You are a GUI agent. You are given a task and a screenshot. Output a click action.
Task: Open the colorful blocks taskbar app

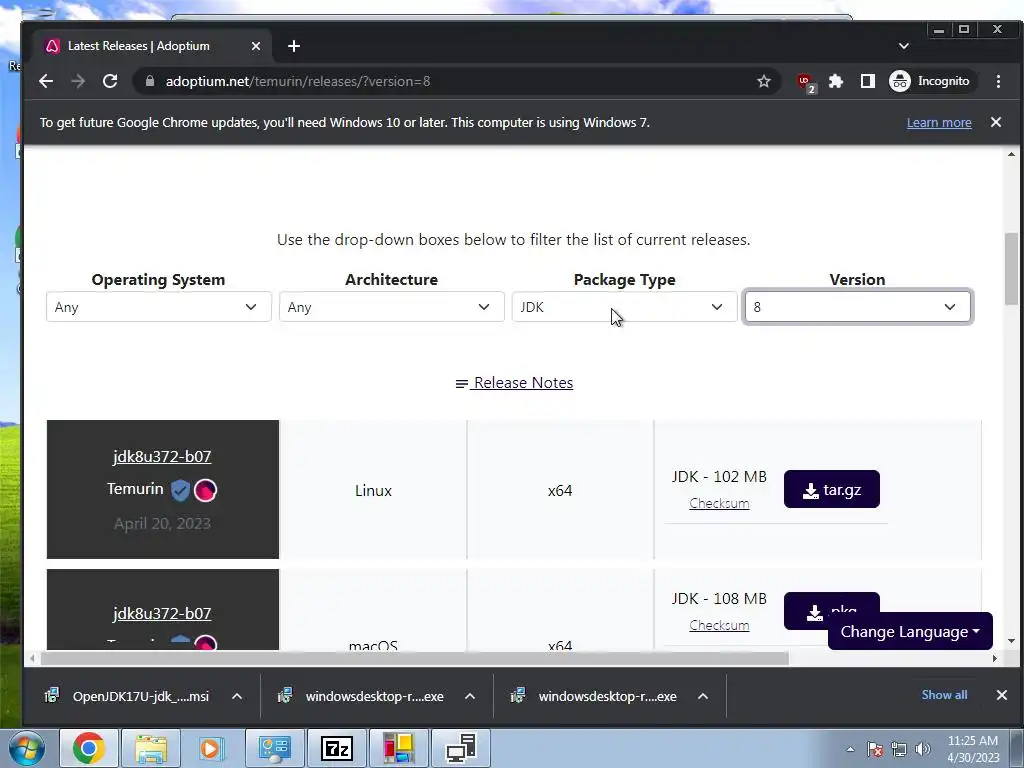click(398, 748)
